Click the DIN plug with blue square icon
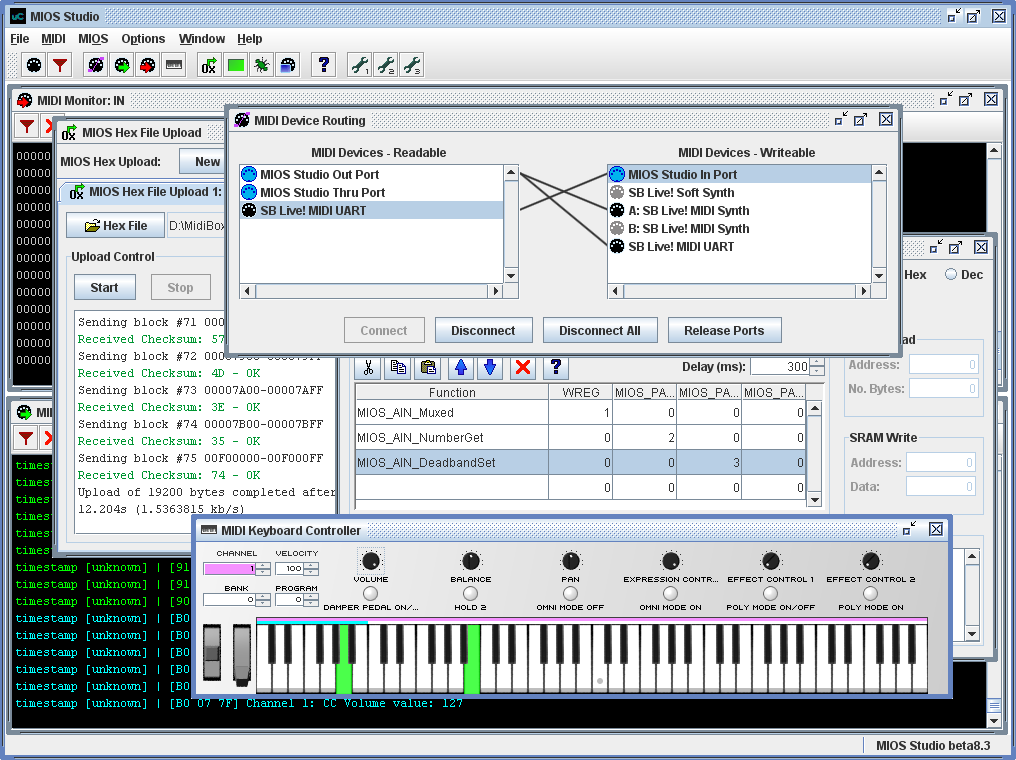This screenshot has height=760, width=1016. point(288,65)
